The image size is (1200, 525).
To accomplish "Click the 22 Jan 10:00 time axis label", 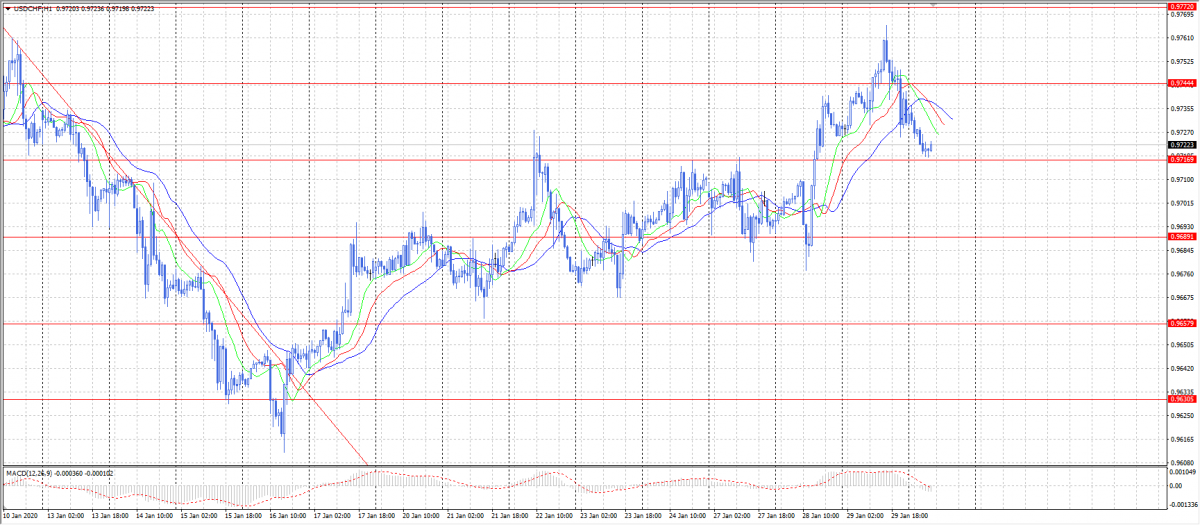I will (553, 517).
